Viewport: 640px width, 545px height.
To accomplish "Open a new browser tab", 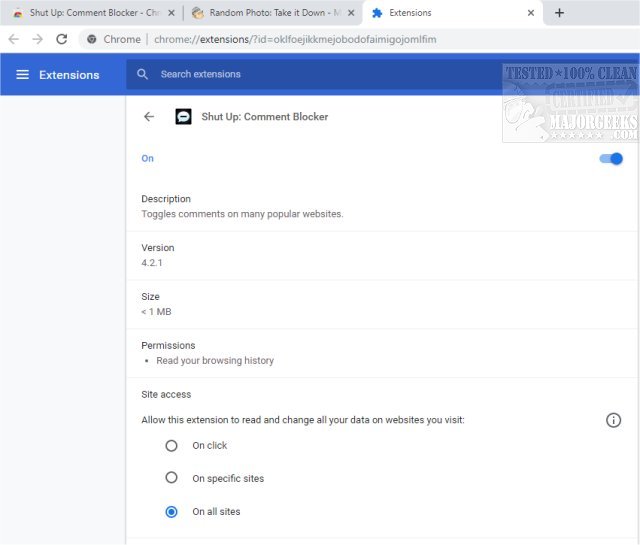I will [x=559, y=13].
